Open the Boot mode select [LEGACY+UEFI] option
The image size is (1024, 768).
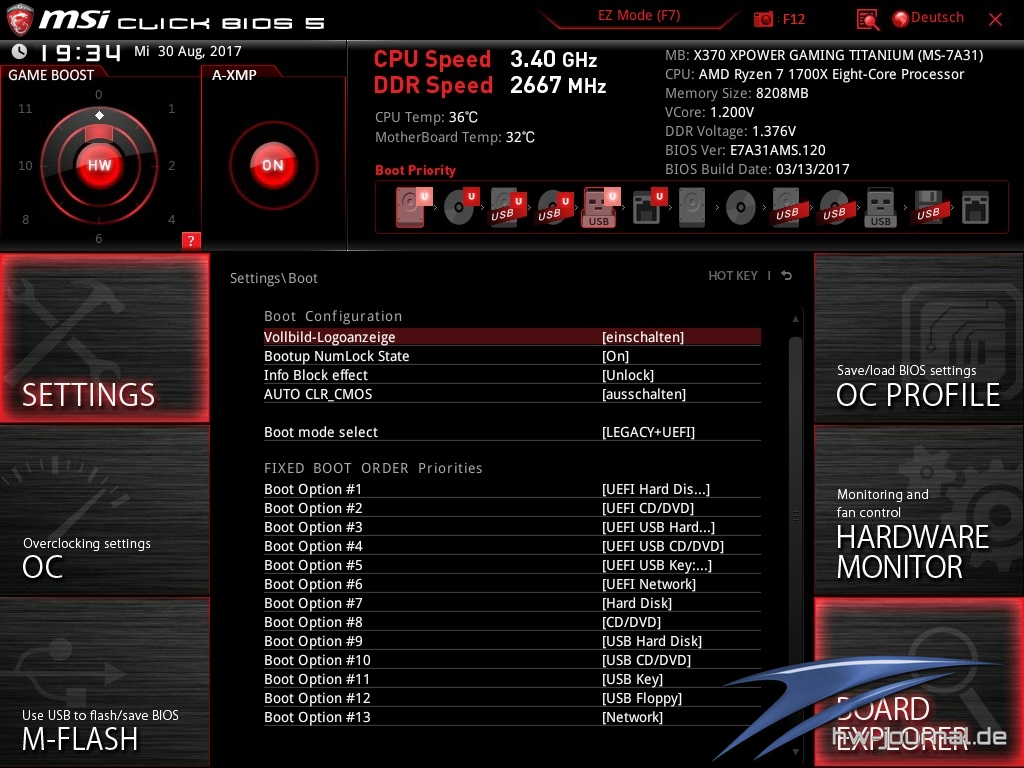[512, 432]
